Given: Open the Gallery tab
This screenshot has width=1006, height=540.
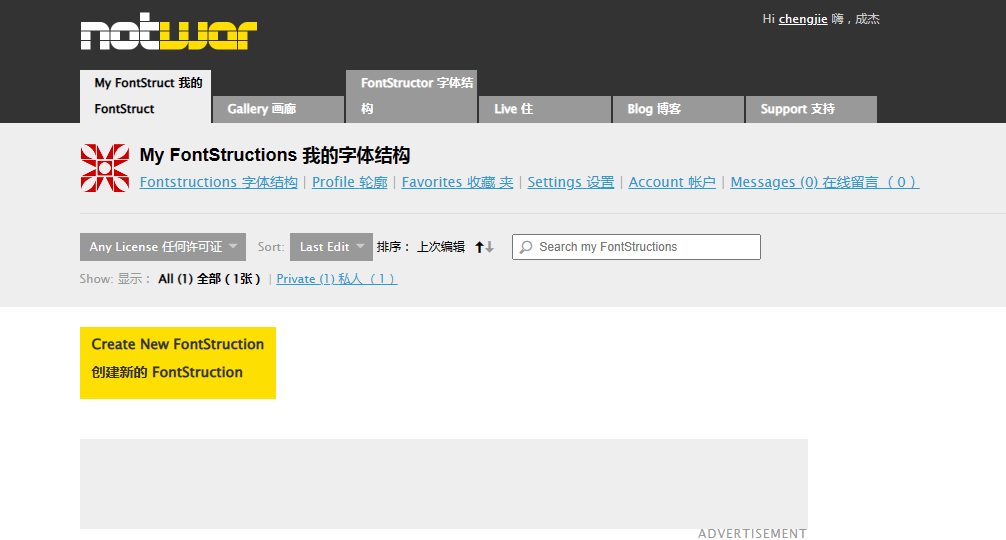Looking at the screenshot, I should 278,109.
